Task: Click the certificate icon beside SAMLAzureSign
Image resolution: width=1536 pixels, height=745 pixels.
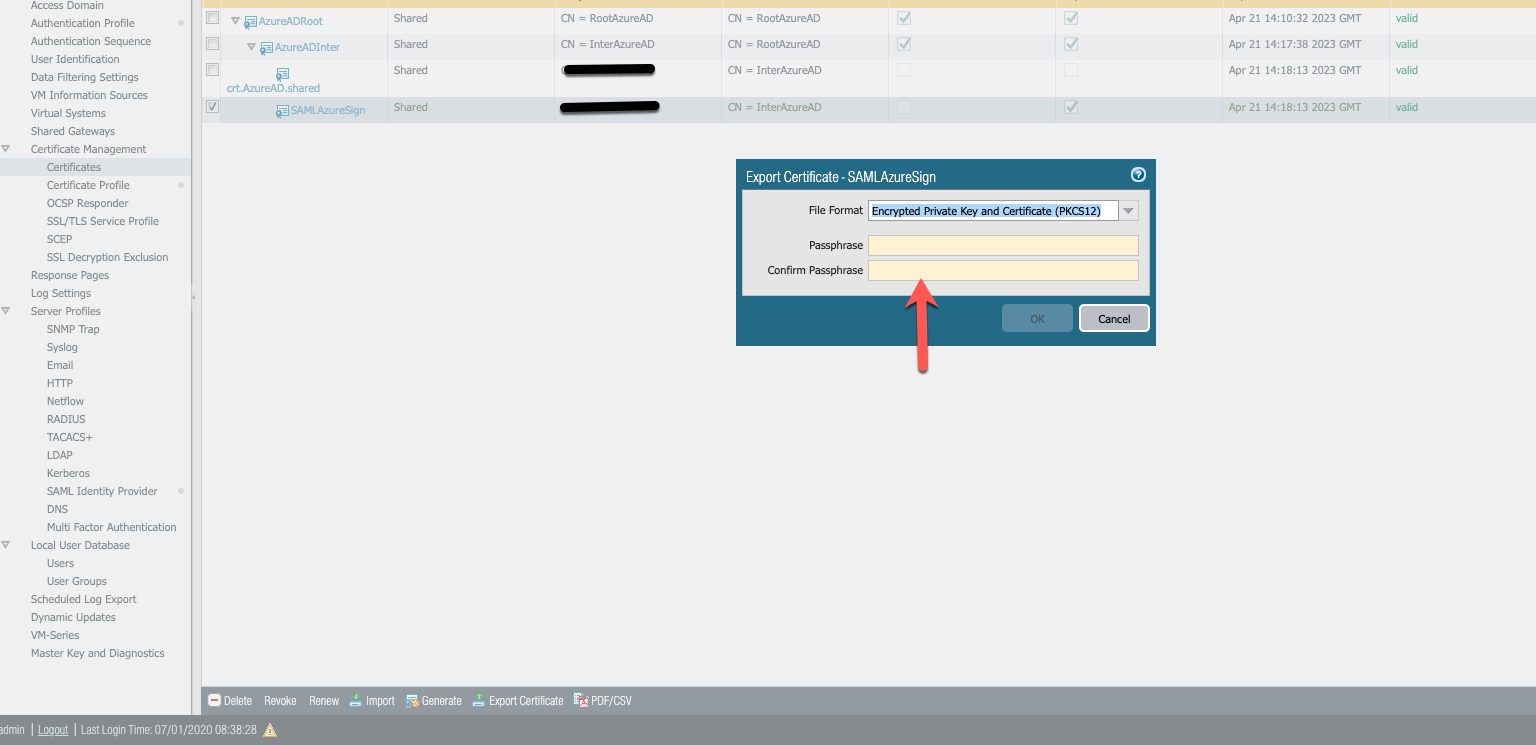Action: pyautogui.click(x=282, y=111)
